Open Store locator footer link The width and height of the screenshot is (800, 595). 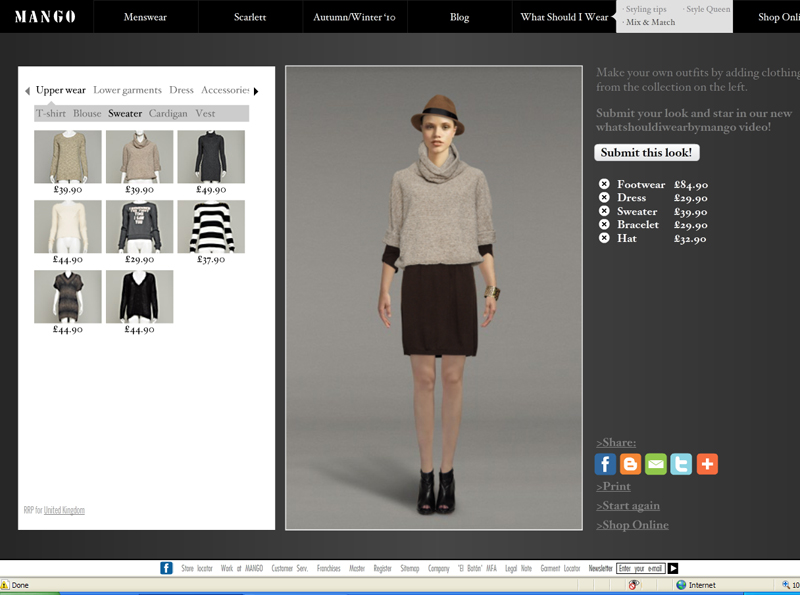coord(196,568)
